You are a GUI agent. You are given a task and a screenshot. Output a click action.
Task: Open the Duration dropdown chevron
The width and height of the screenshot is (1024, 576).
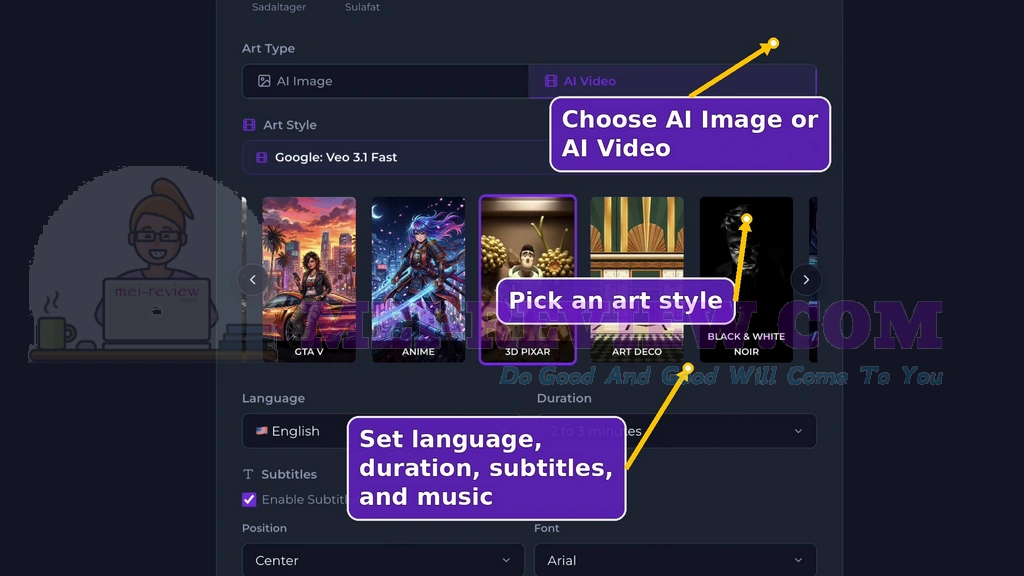coord(798,431)
